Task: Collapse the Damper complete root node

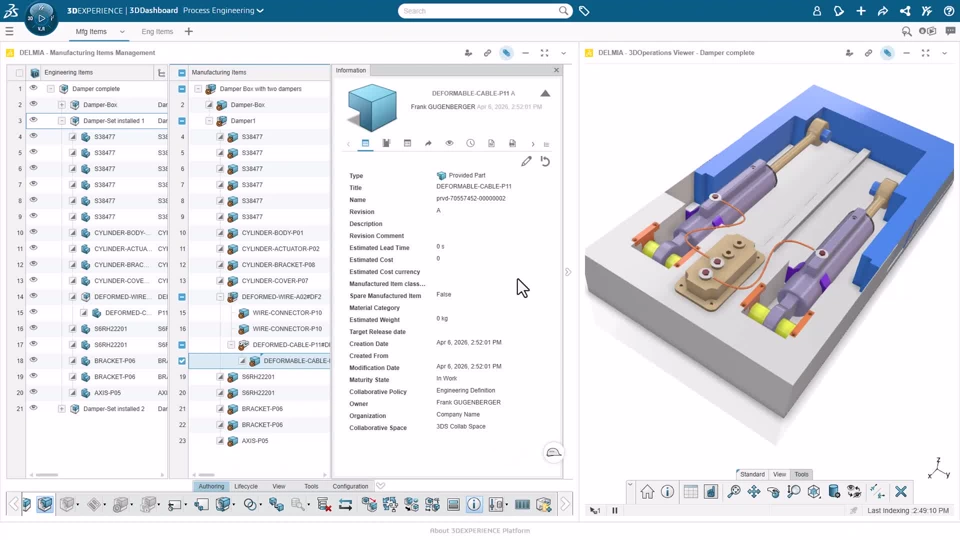Action: pos(51,89)
